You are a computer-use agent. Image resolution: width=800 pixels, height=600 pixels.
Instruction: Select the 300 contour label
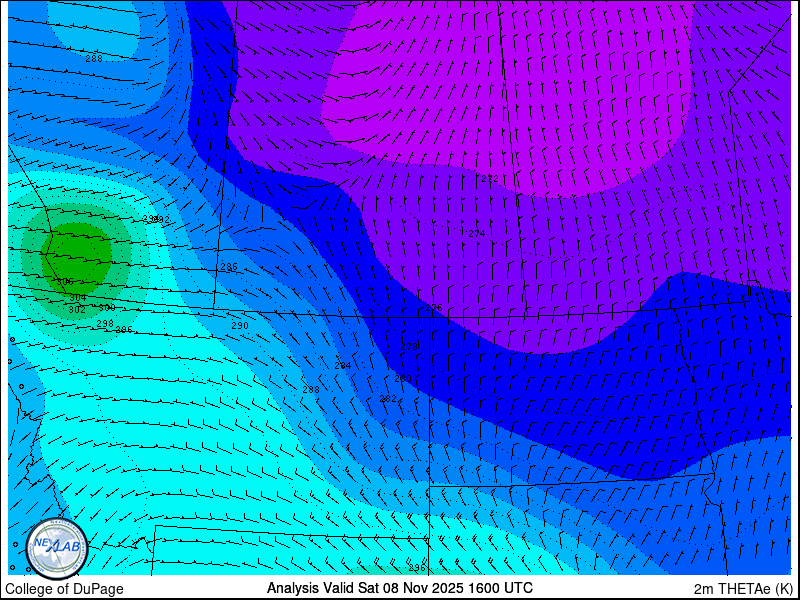107,308
